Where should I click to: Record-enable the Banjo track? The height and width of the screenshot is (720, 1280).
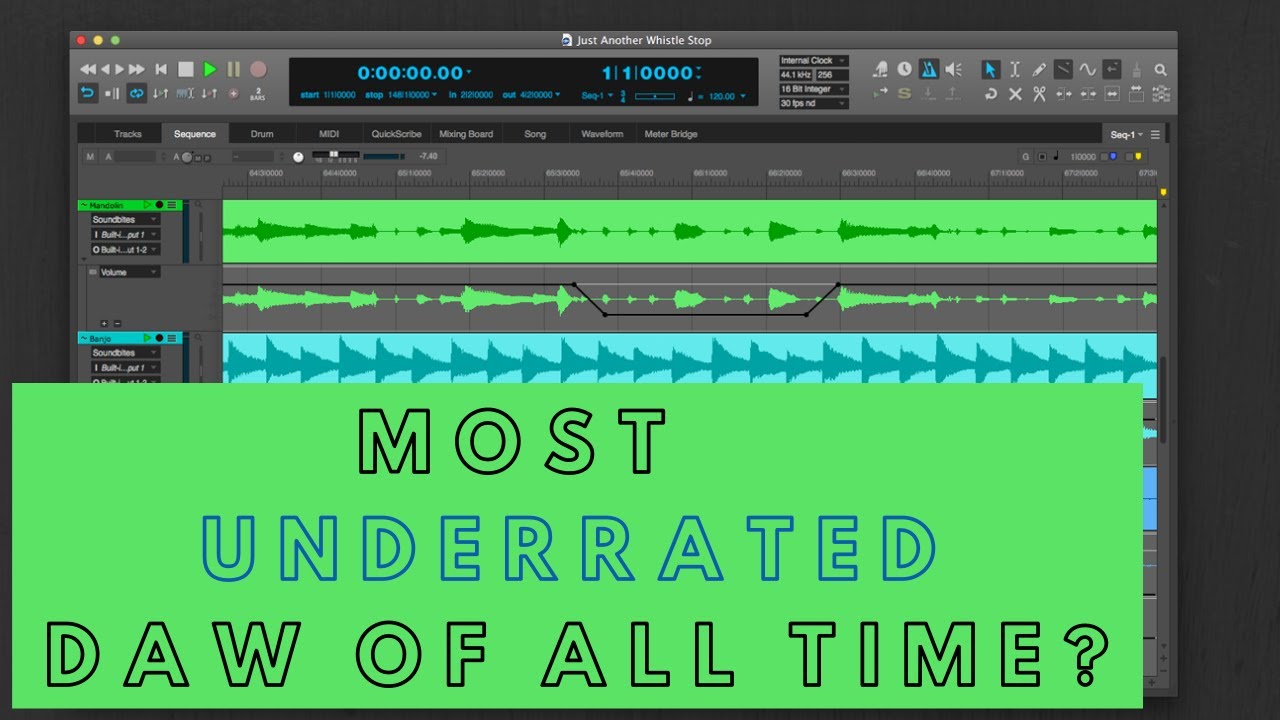click(159, 338)
